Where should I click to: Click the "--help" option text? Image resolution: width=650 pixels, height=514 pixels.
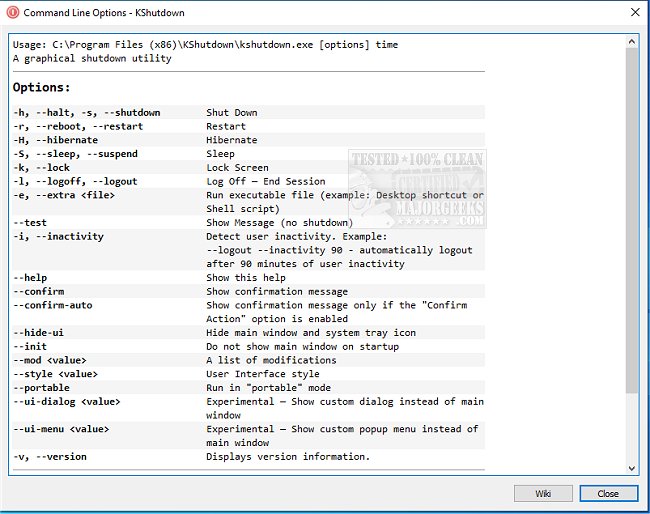(30, 278)
